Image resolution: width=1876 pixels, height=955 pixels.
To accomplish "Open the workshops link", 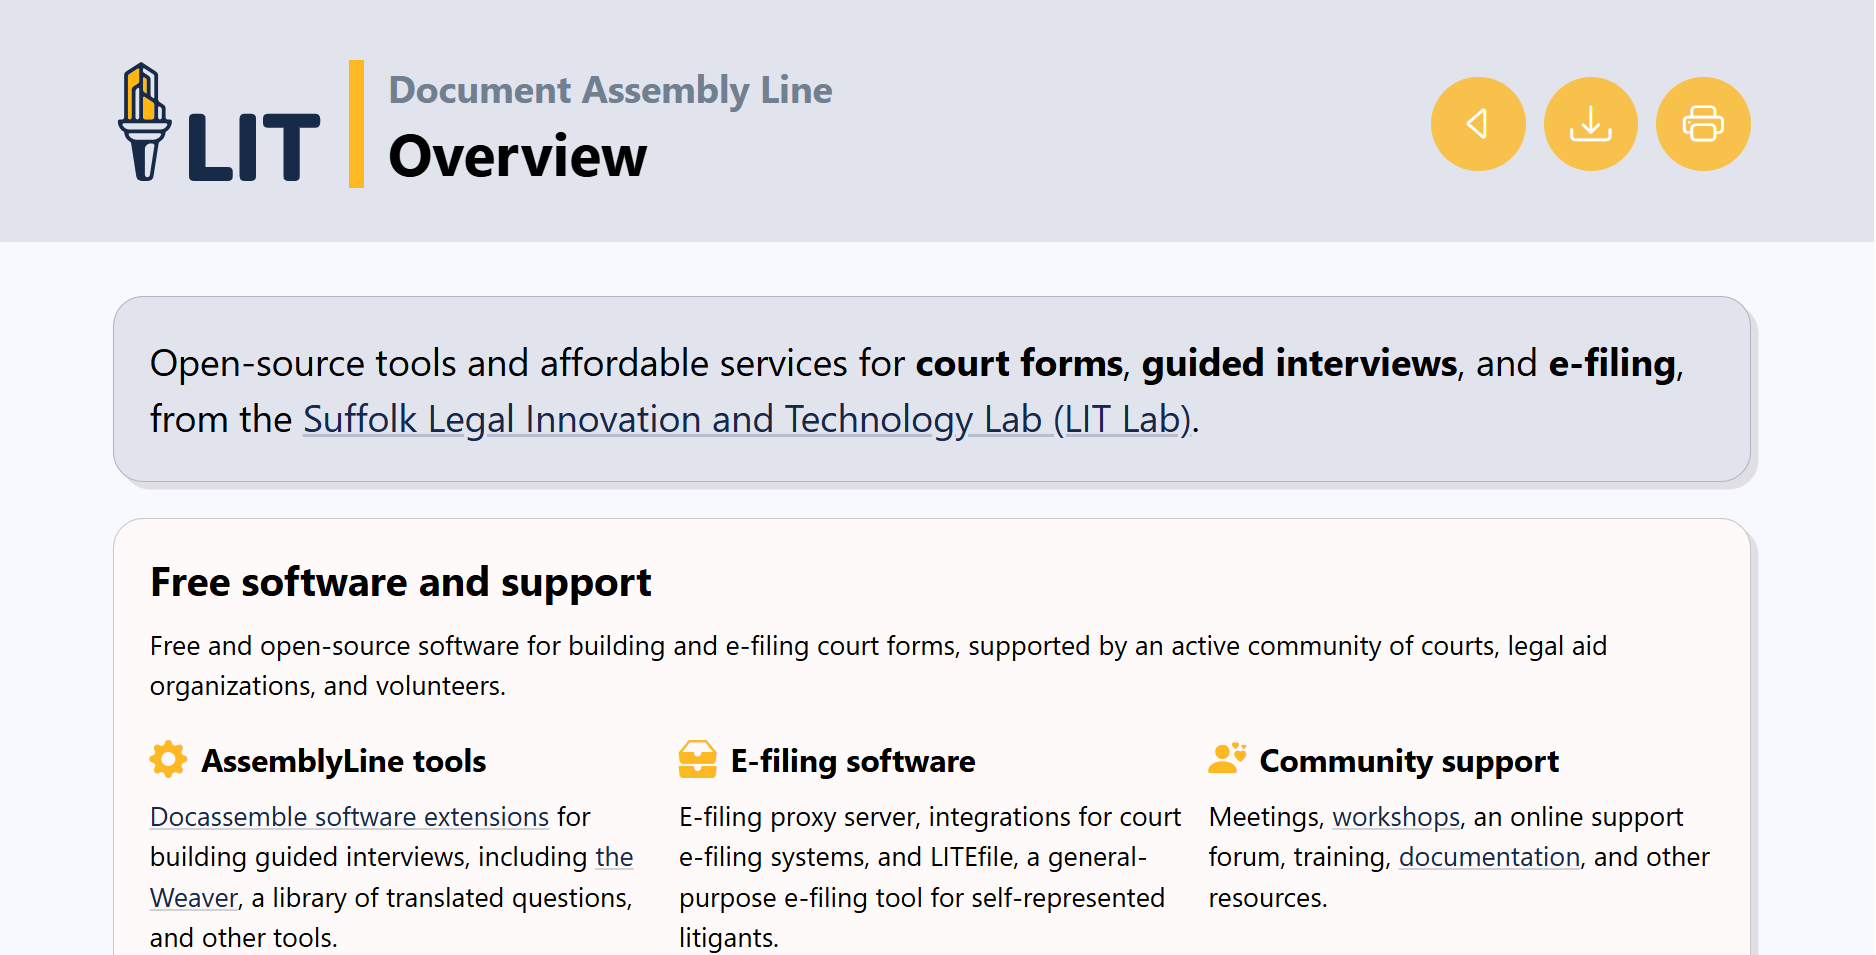I will coord(1396,817).
